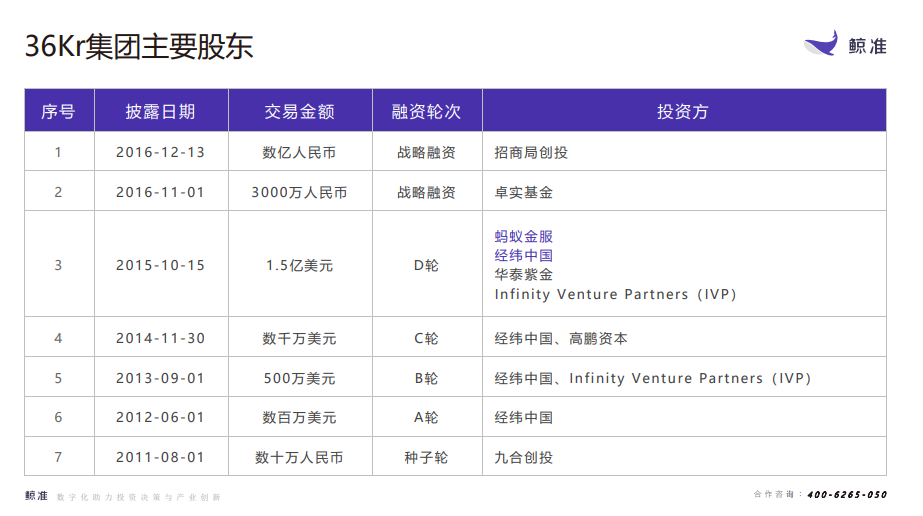Image resolution: width=923 pixels, height=516 pixels.
Task: Select date cell 2016-12-13
Action: (x=160, y=152)
